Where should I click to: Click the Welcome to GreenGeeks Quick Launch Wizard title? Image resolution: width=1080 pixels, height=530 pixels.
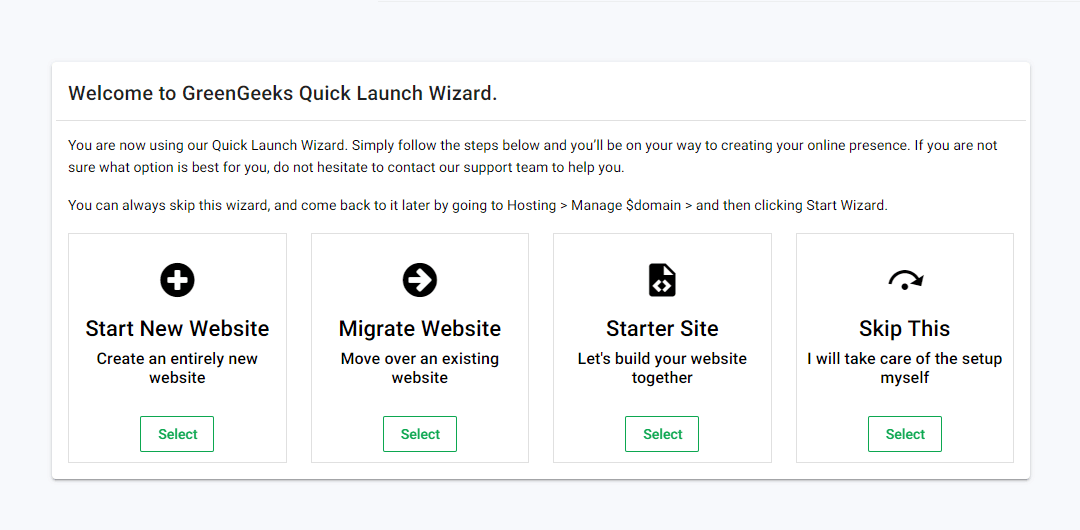click(x=282, y=94)
